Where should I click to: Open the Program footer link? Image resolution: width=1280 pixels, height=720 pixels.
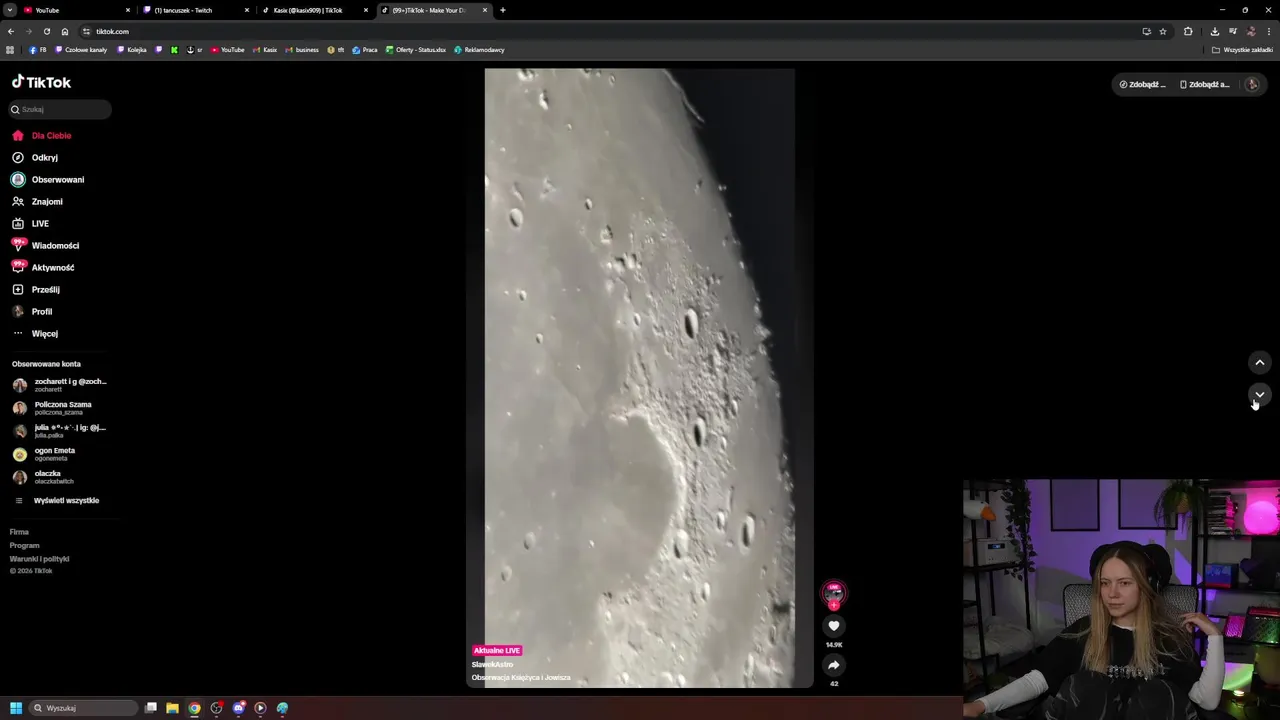[24, 545]
